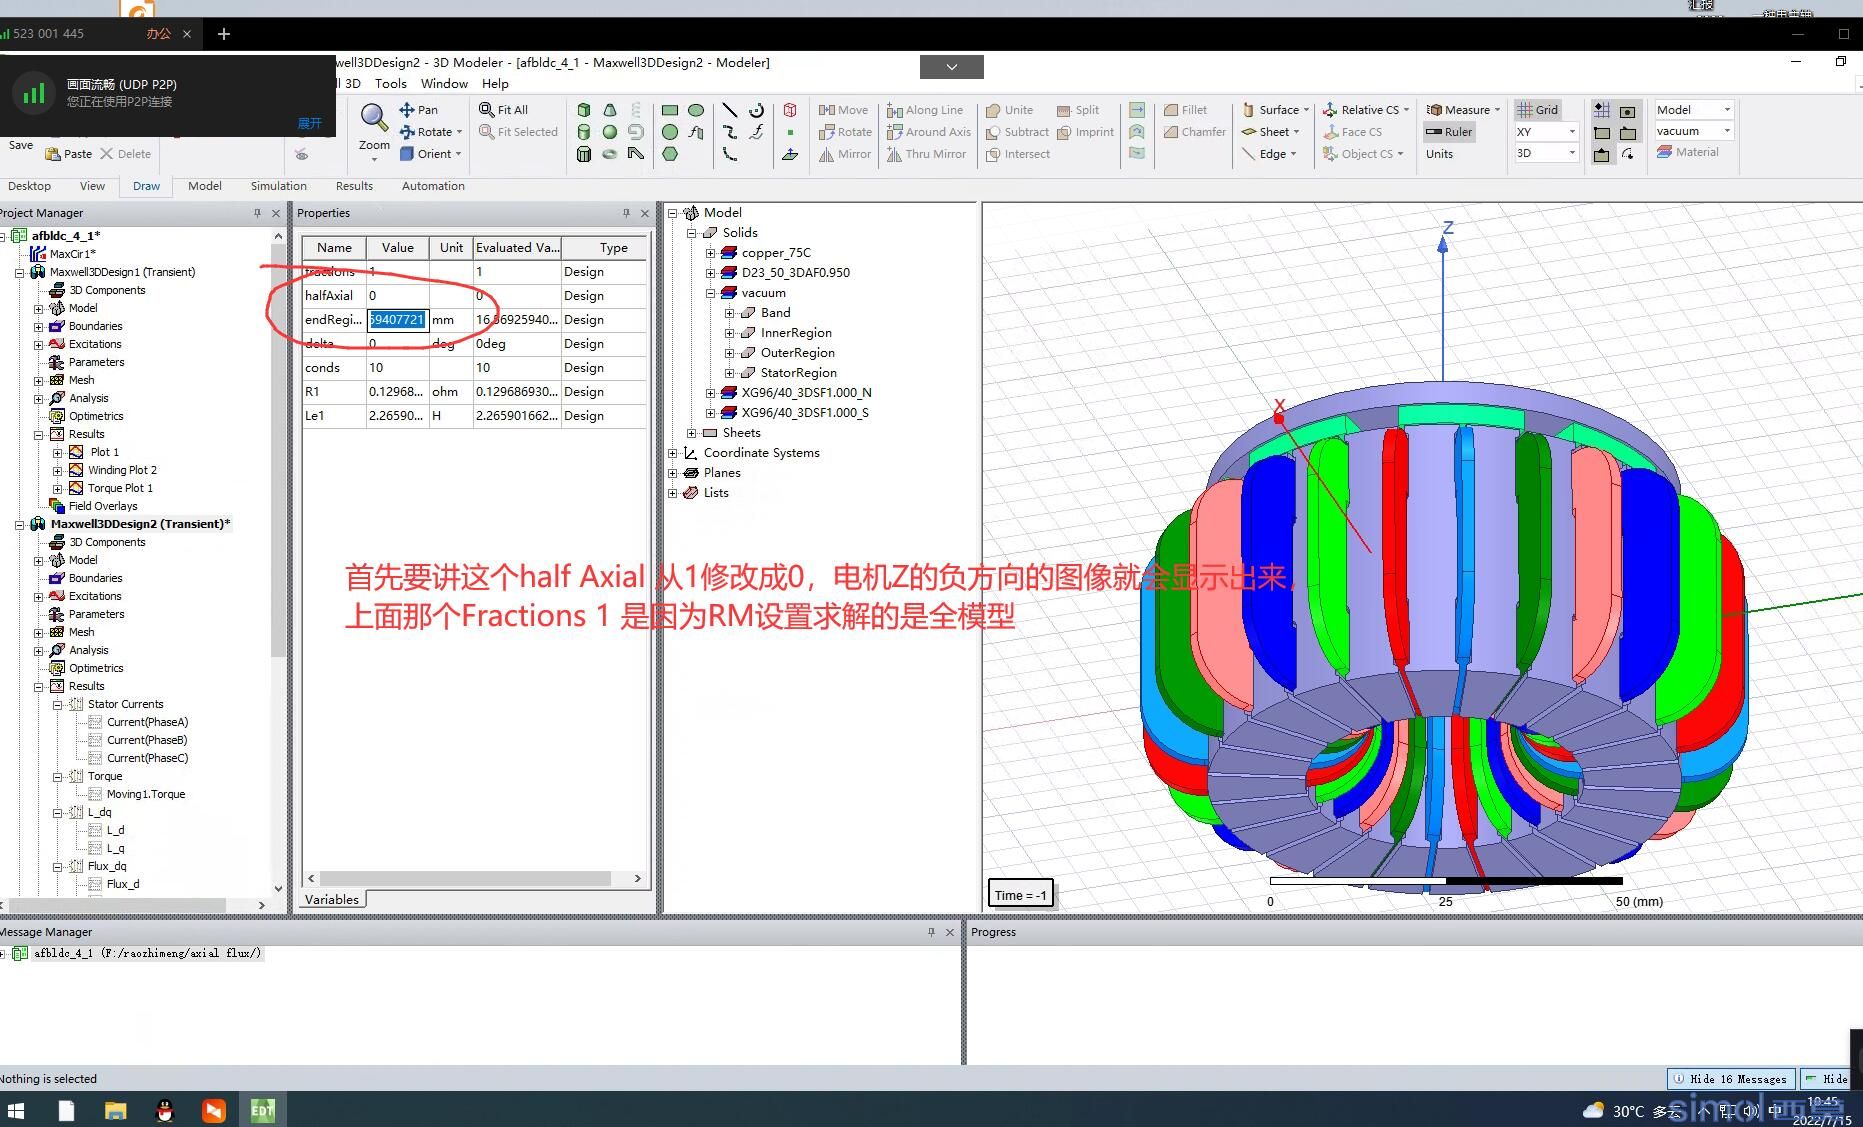Viewport: 1863px width, 1127px height.
Task: Toggle the snap-to-grid mode icon
Action: coord(1602,110)
